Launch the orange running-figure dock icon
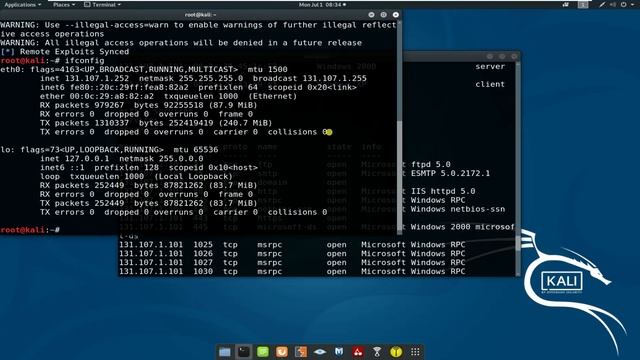The image size is (640, 360). (301, 352)
